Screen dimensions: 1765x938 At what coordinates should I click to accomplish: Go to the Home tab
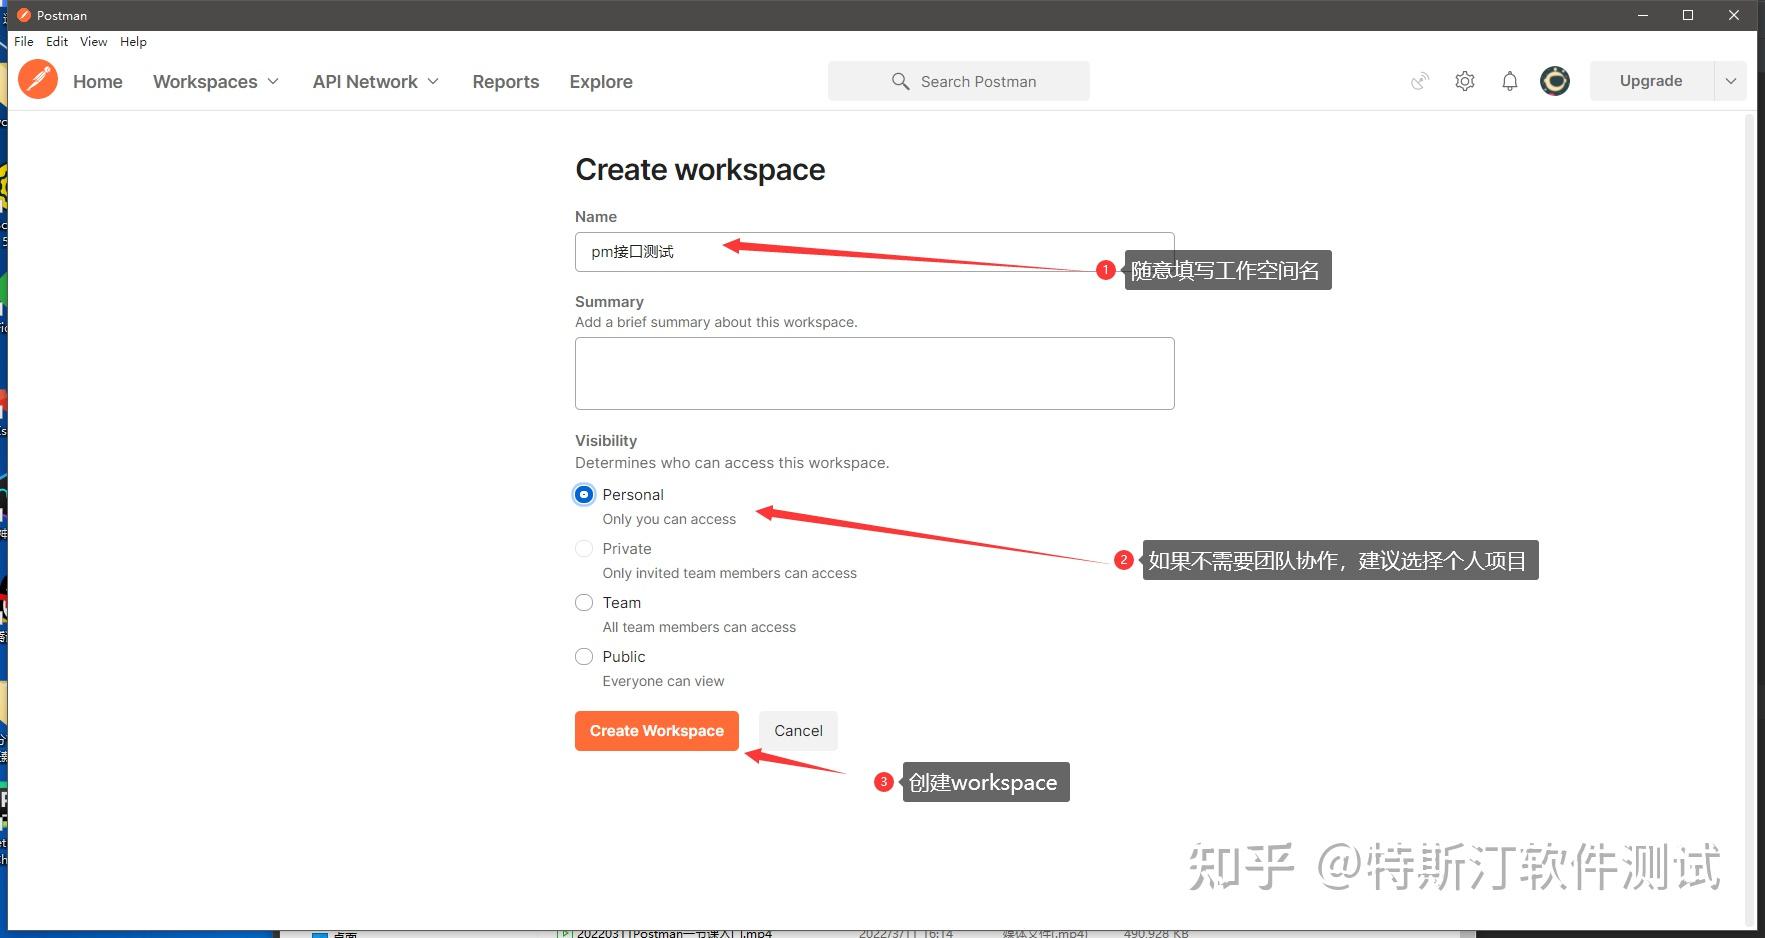click(98, 81)
